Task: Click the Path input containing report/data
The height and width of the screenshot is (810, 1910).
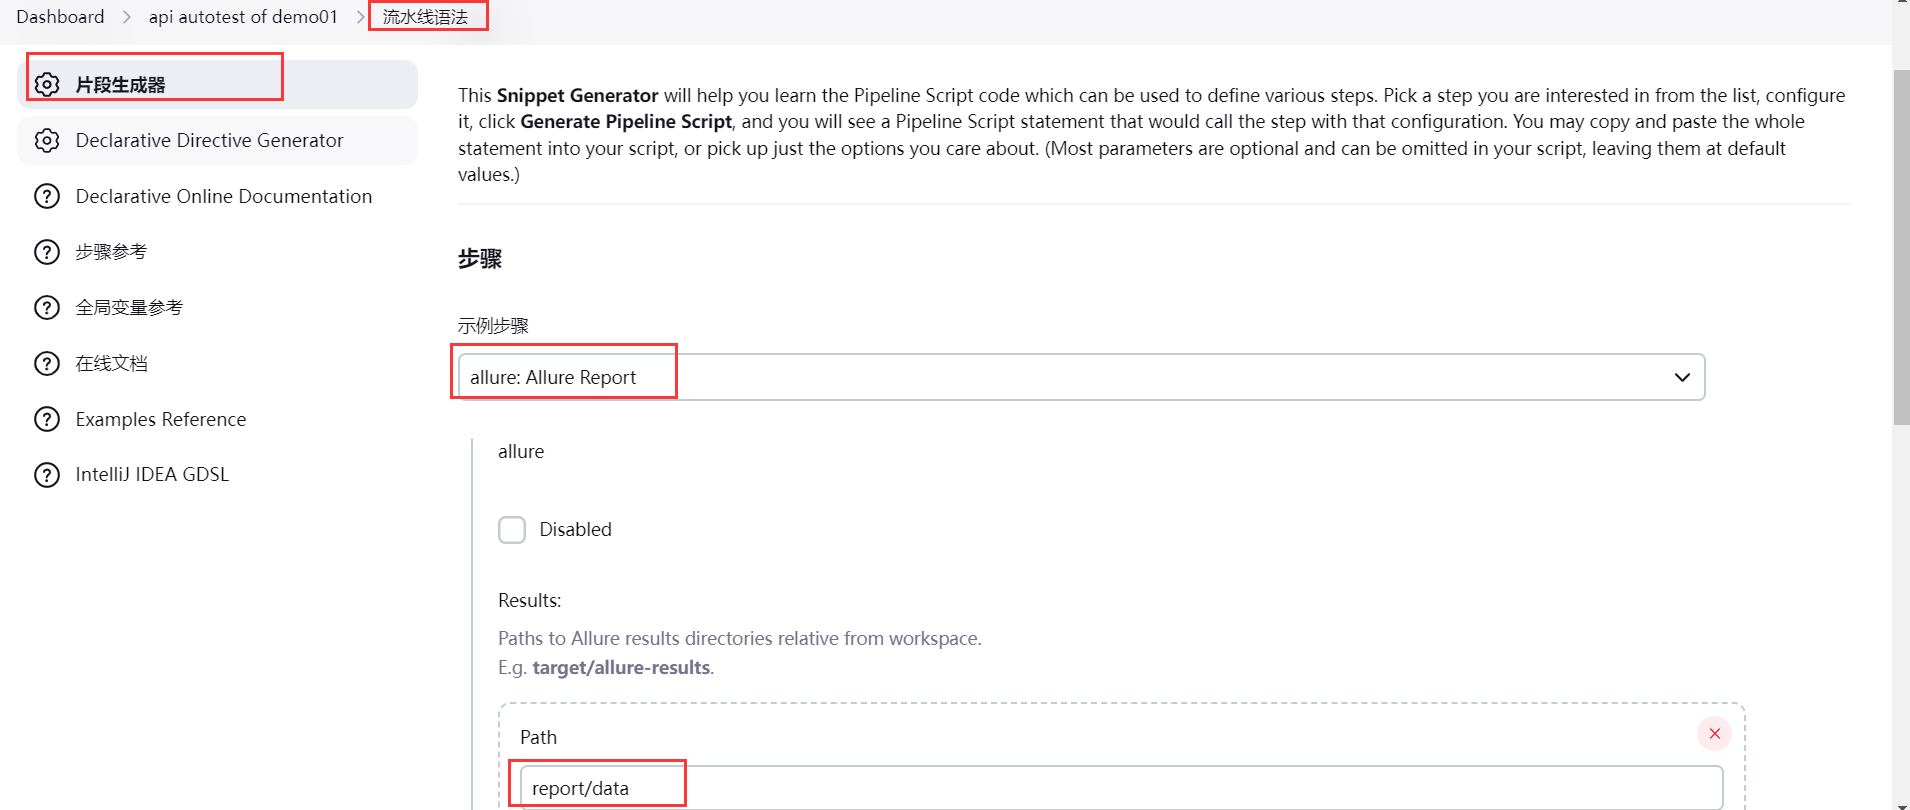Action: (1120, 788)
